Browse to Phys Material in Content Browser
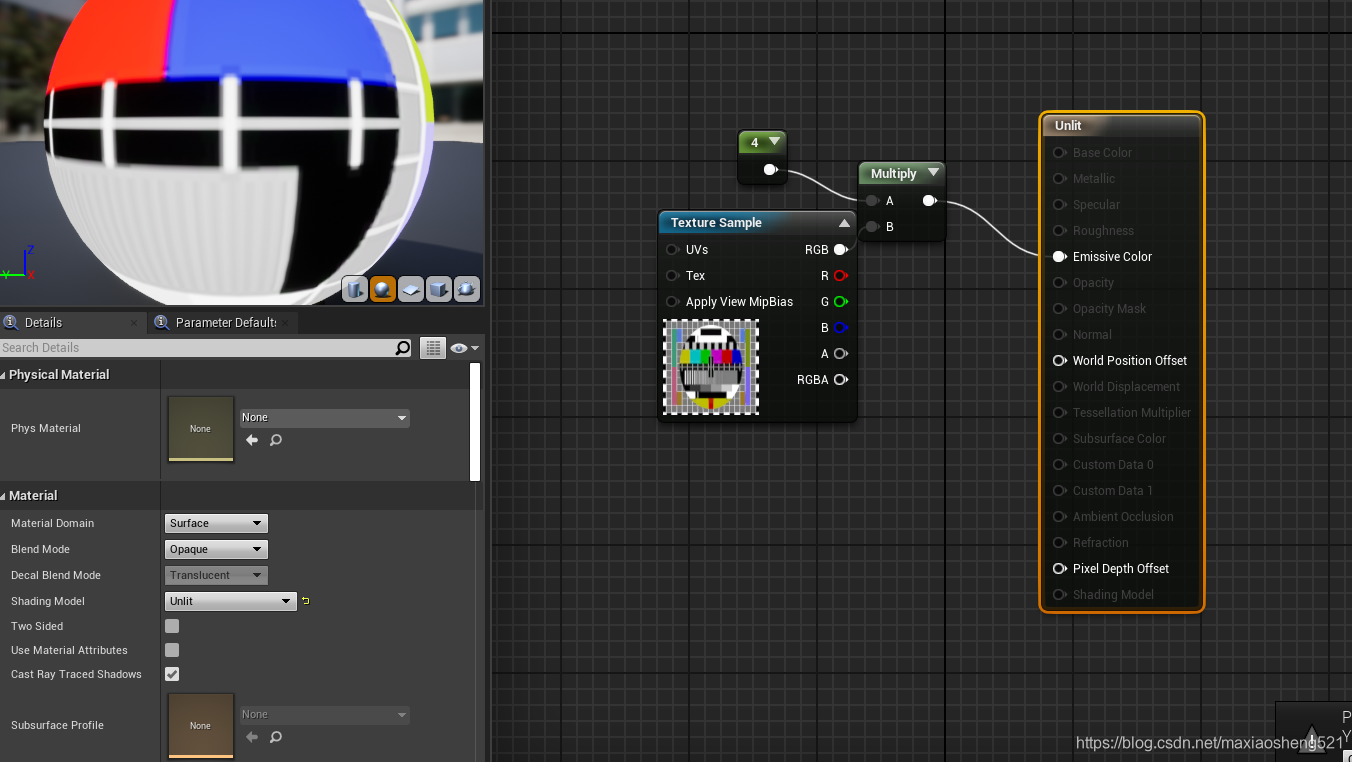The height and width of the screenshot is (762, 1352). click(276, 440)
